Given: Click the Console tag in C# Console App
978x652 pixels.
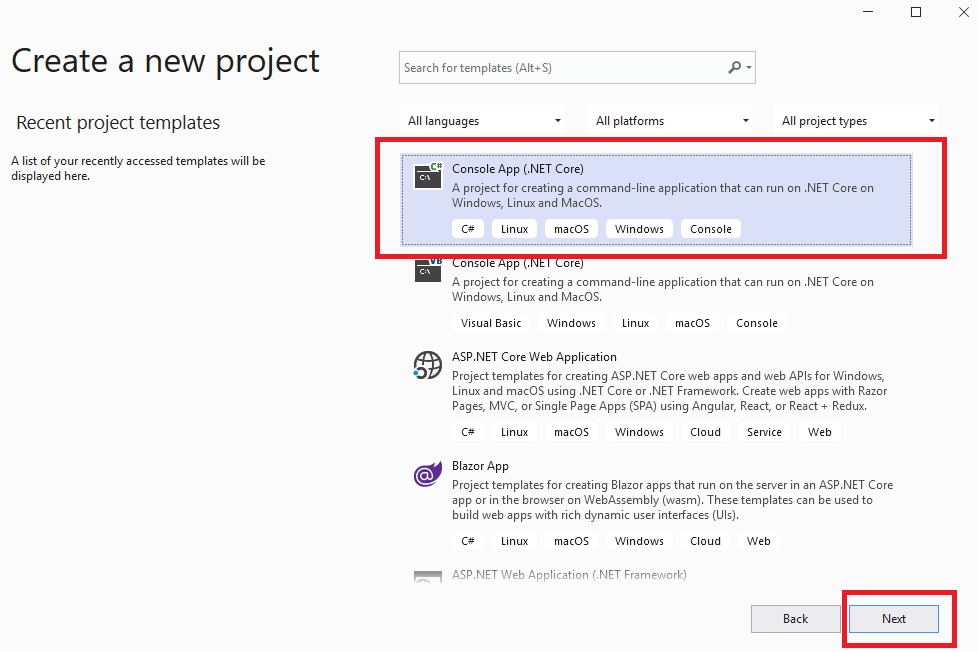Looking at the screenshot, I should pyautogui.click(x=710, y=229).
